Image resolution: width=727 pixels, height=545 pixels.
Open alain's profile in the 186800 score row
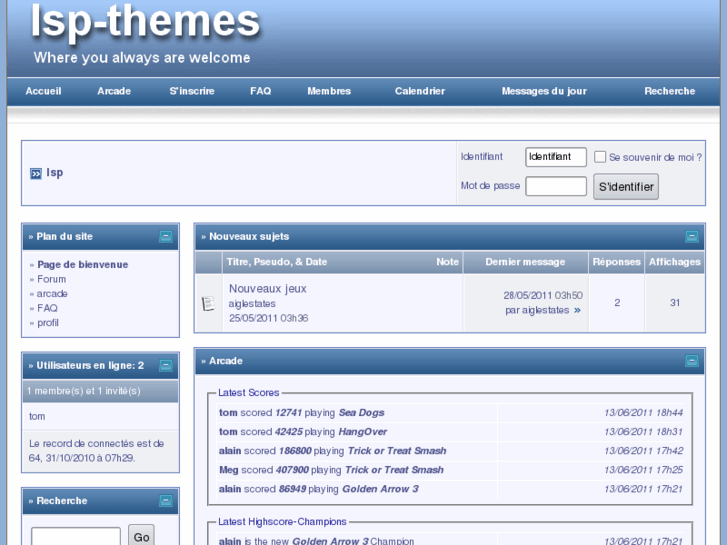click(x=230, y=451)
